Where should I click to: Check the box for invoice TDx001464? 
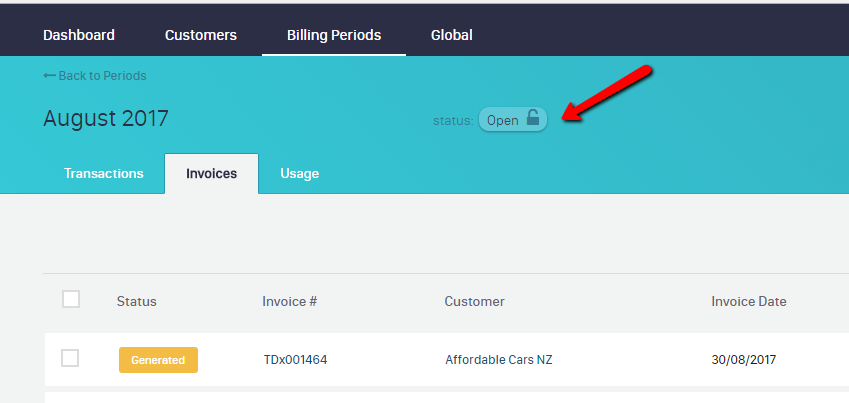pyautogui.click(x=70, y=358)
